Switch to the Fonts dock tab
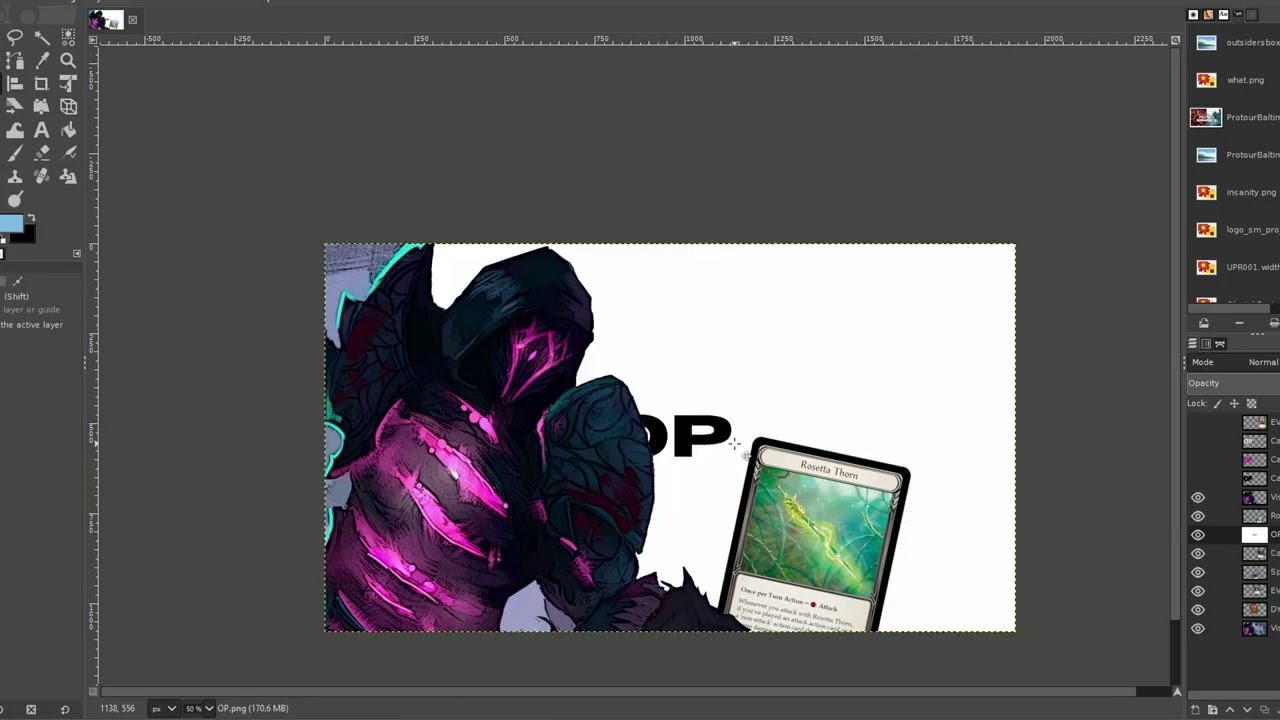Screen dimensions: 1280x720 coord(1223,15)
